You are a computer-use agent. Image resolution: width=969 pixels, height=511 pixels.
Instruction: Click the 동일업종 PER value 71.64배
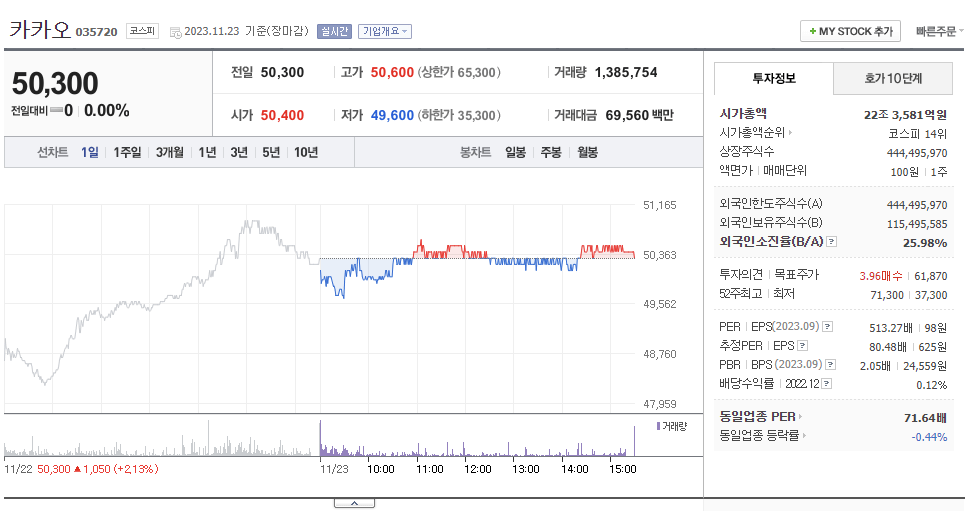point(925,418)
